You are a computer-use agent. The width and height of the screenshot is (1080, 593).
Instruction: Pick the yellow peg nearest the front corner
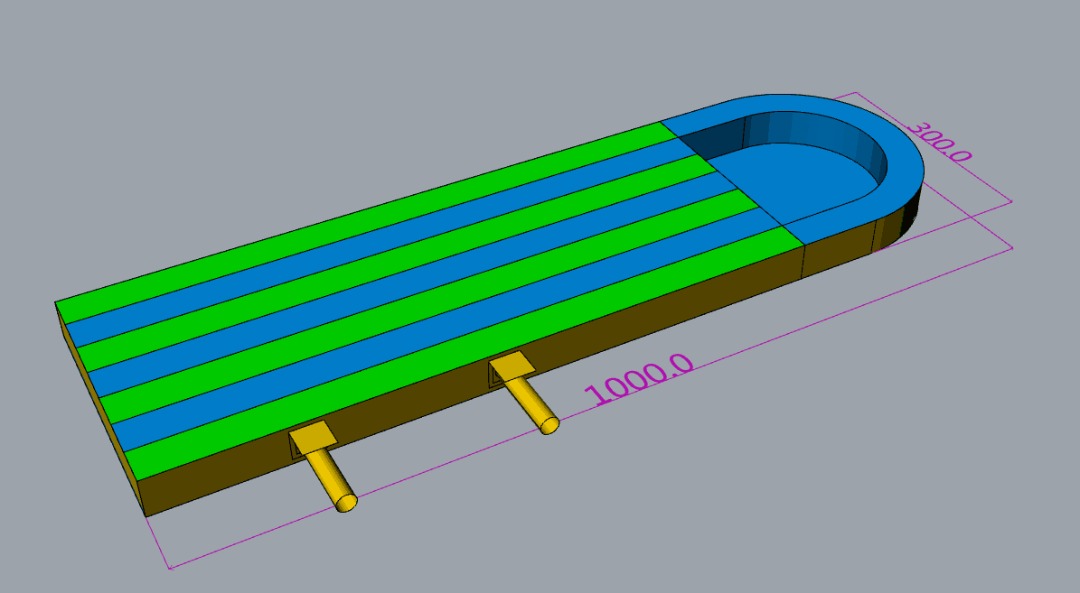tap(323, 468)
